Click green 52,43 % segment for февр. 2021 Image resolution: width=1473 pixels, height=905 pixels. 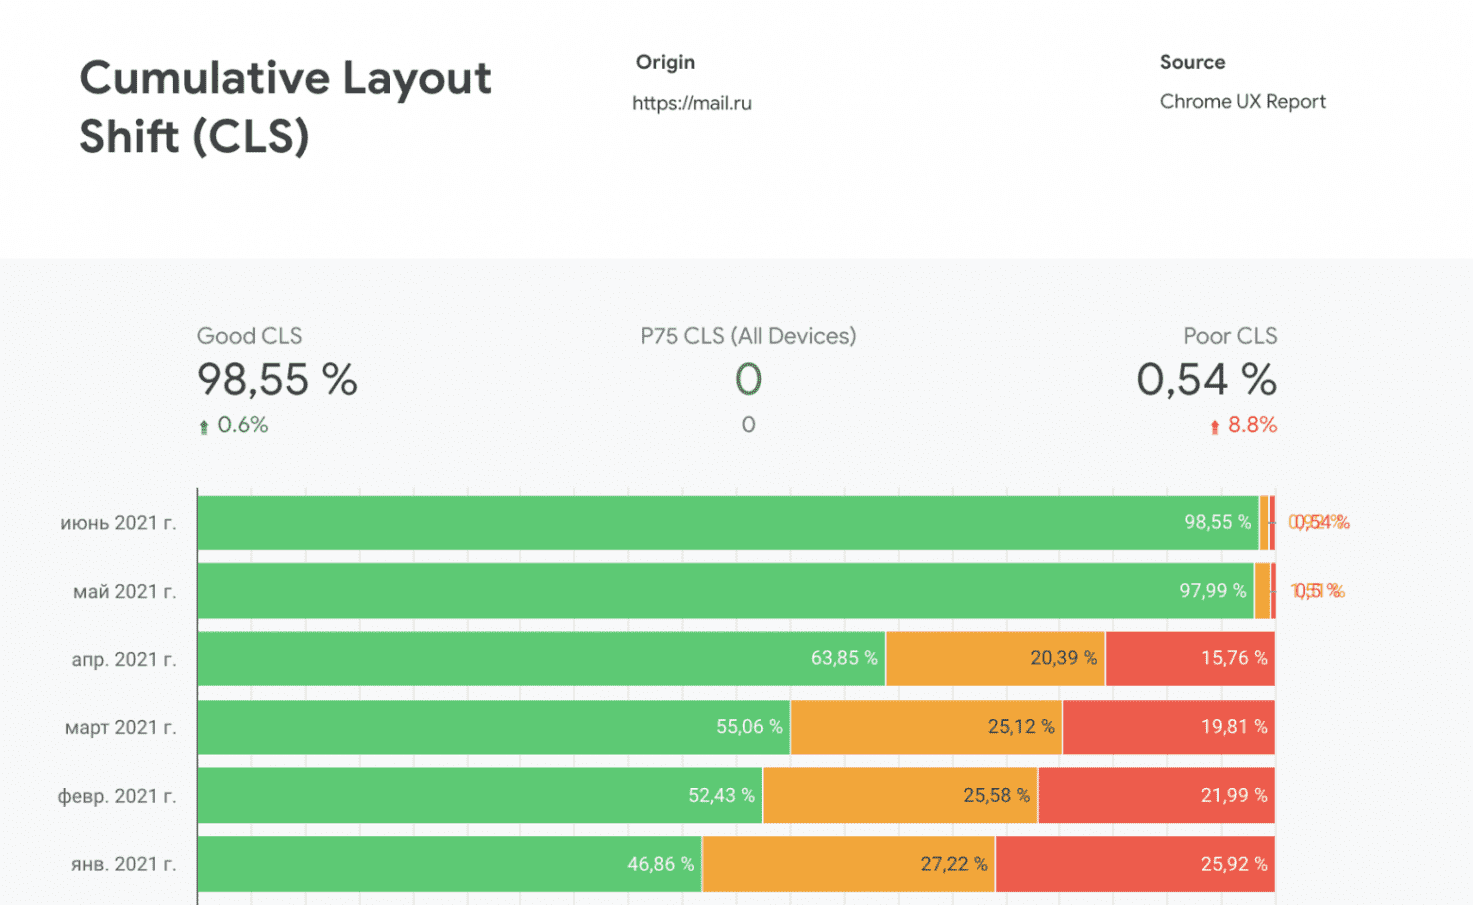[x=480, y=796]
